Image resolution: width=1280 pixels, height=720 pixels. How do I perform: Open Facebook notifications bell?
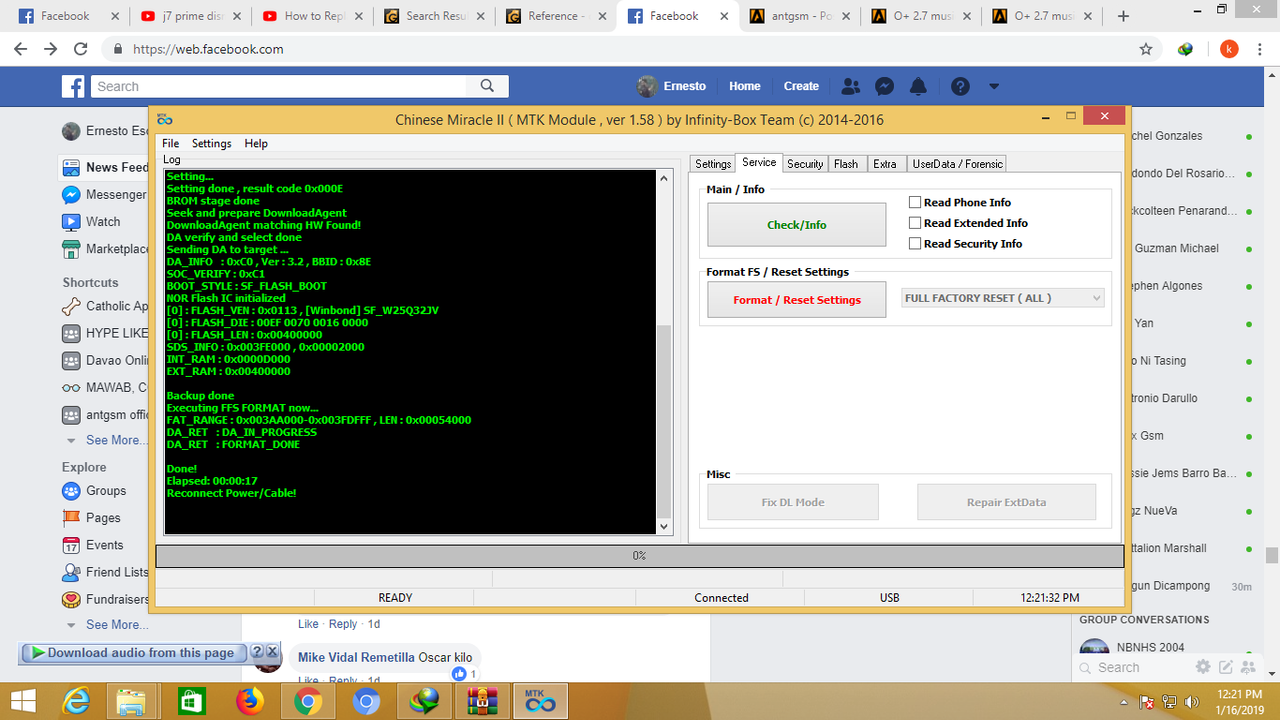(918, 86)
